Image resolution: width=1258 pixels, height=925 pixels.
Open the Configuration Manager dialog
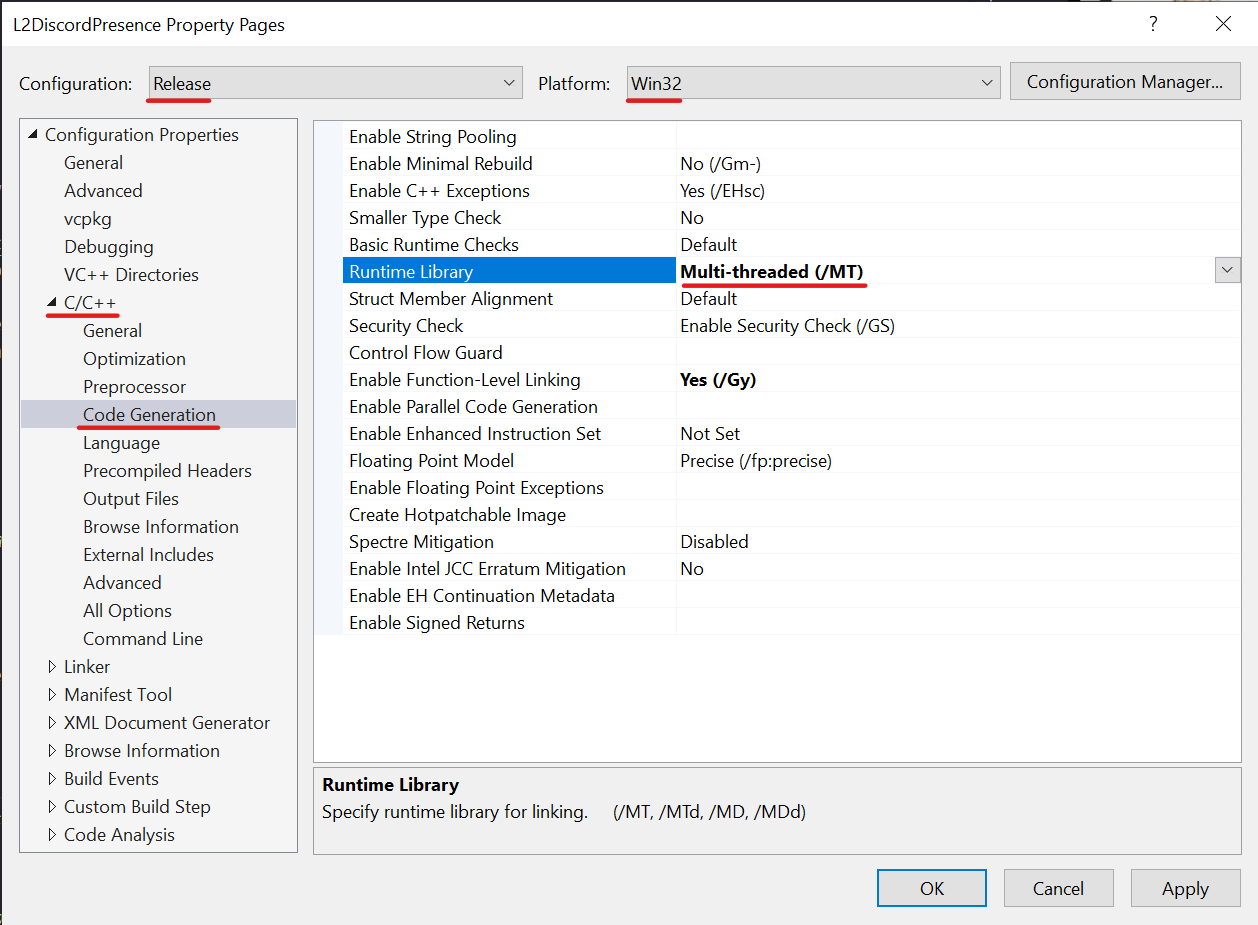click(x=1125, y=82)
